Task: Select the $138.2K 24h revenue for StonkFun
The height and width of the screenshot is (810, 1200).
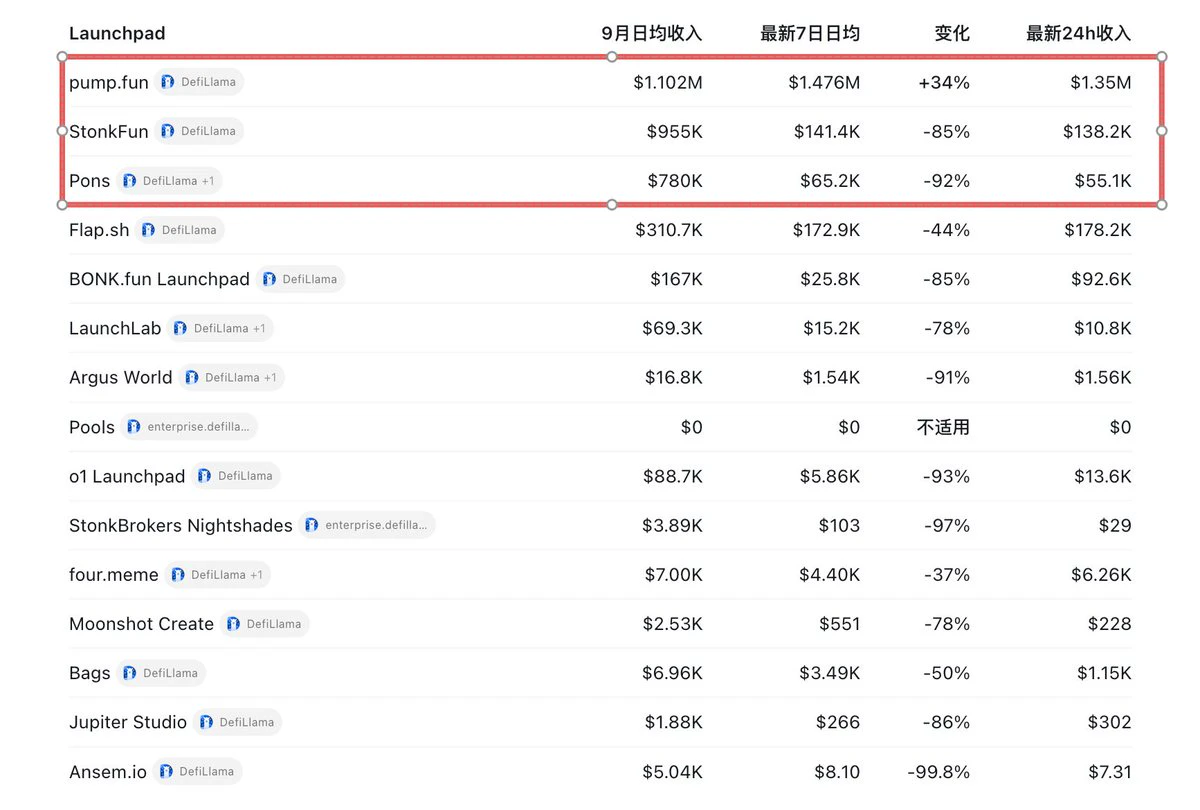Action: click(x=1098, y=131)
